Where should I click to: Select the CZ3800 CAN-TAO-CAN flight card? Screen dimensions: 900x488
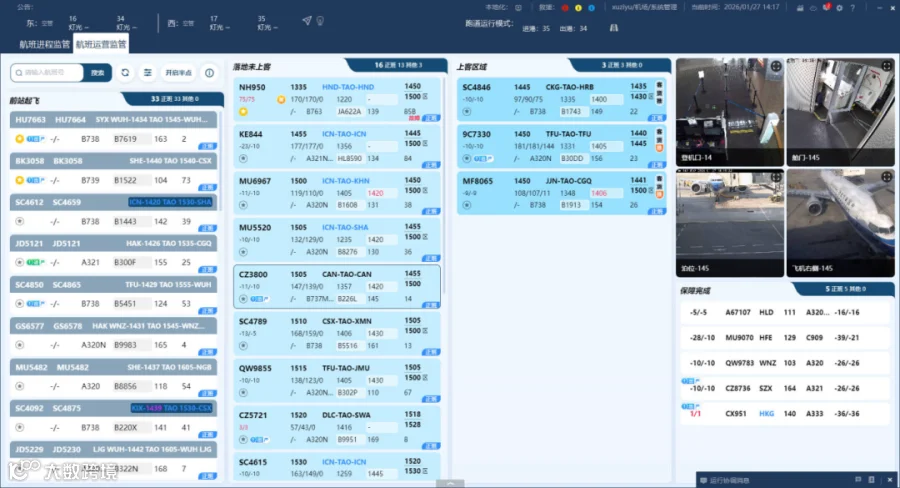[337, 286]
